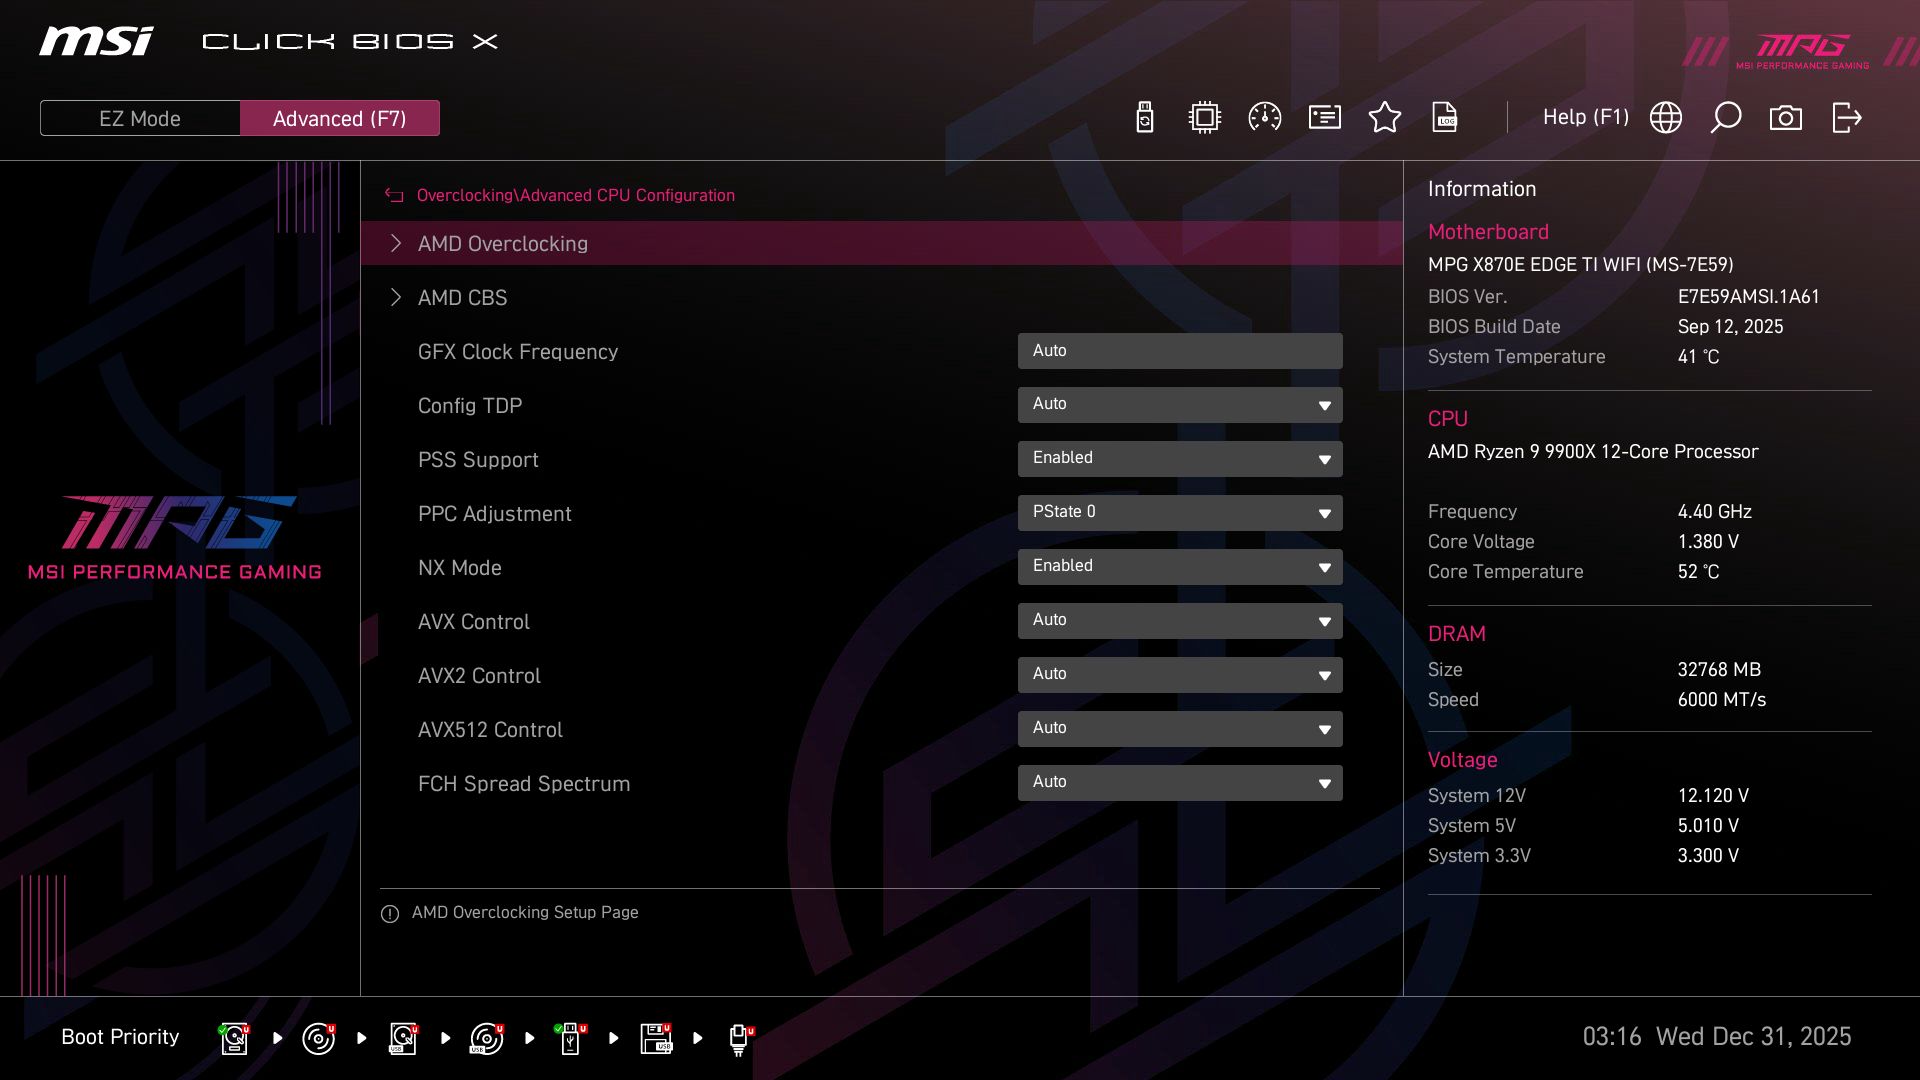Screen dimensions: 1920x1080
Task: Click the fan speed gauge icon
Action: coord(1263,117)
